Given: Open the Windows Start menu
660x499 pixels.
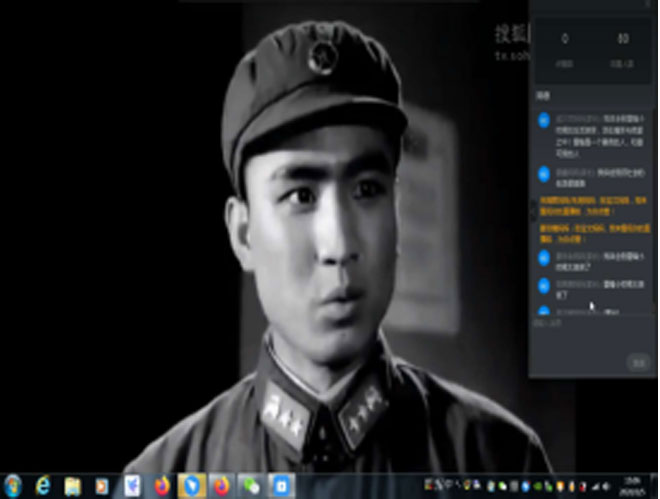Looking at the screenshot, I should coord(12,486).
